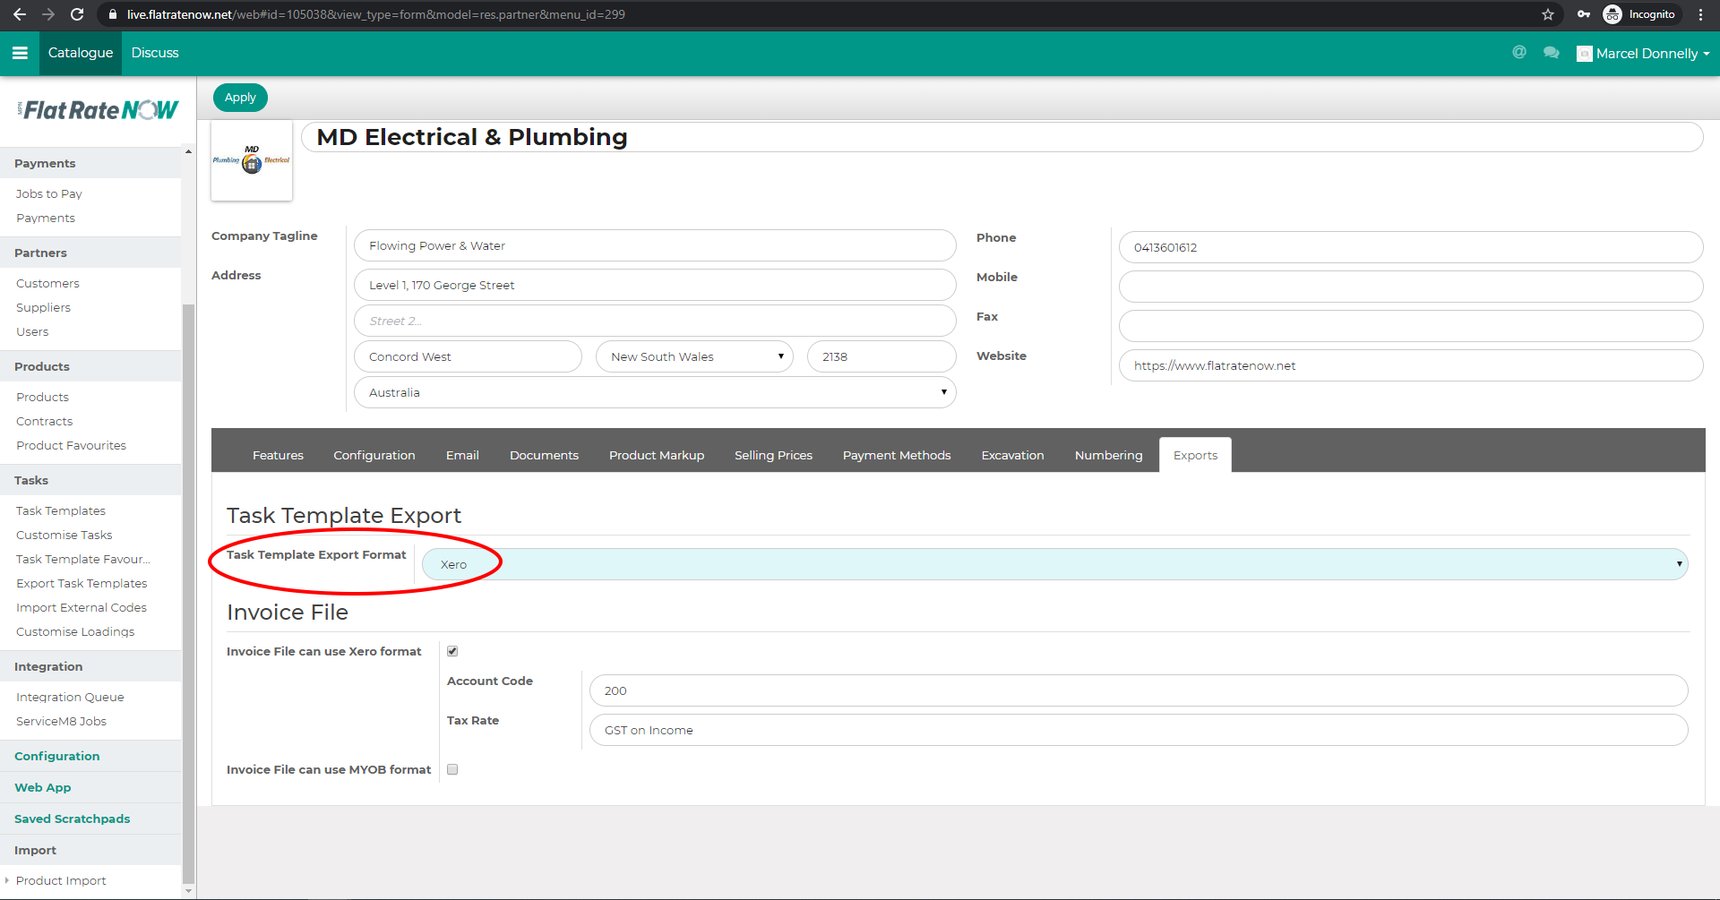Image resolution: width=1720 pixels, height=900 pixels.
Task: Open Export Task Templates in the sidebar
Action: (81, 583)
